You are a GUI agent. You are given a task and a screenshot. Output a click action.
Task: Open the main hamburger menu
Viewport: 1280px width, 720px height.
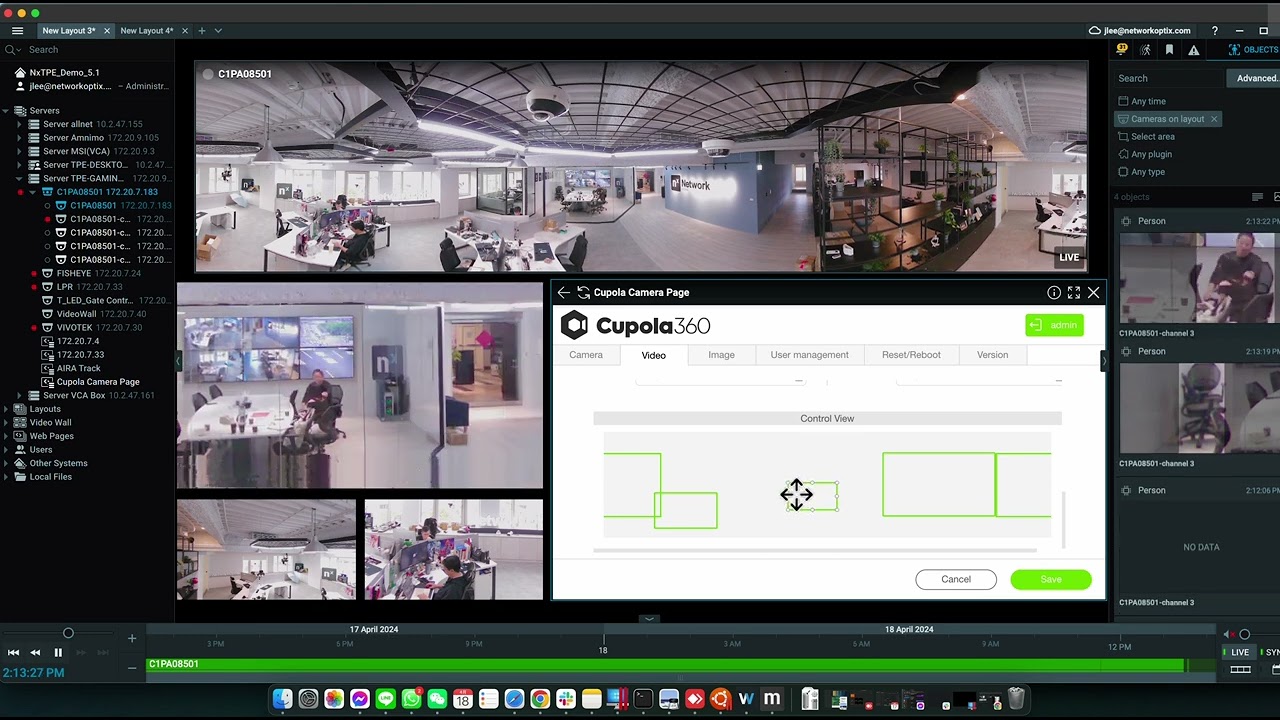(x=17, y=31)
